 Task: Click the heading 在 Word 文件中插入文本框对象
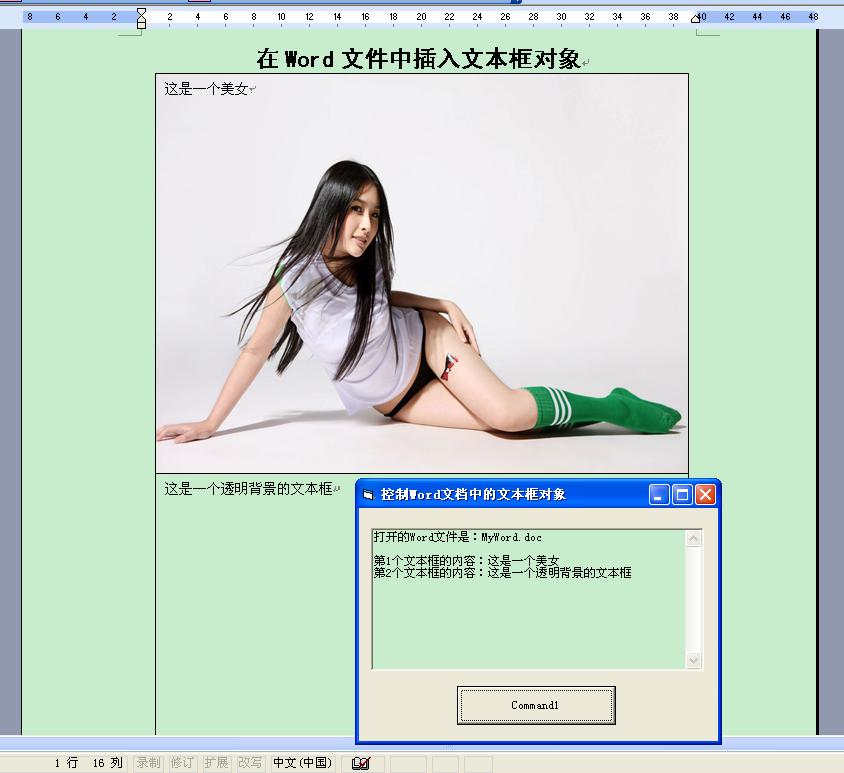418,59
